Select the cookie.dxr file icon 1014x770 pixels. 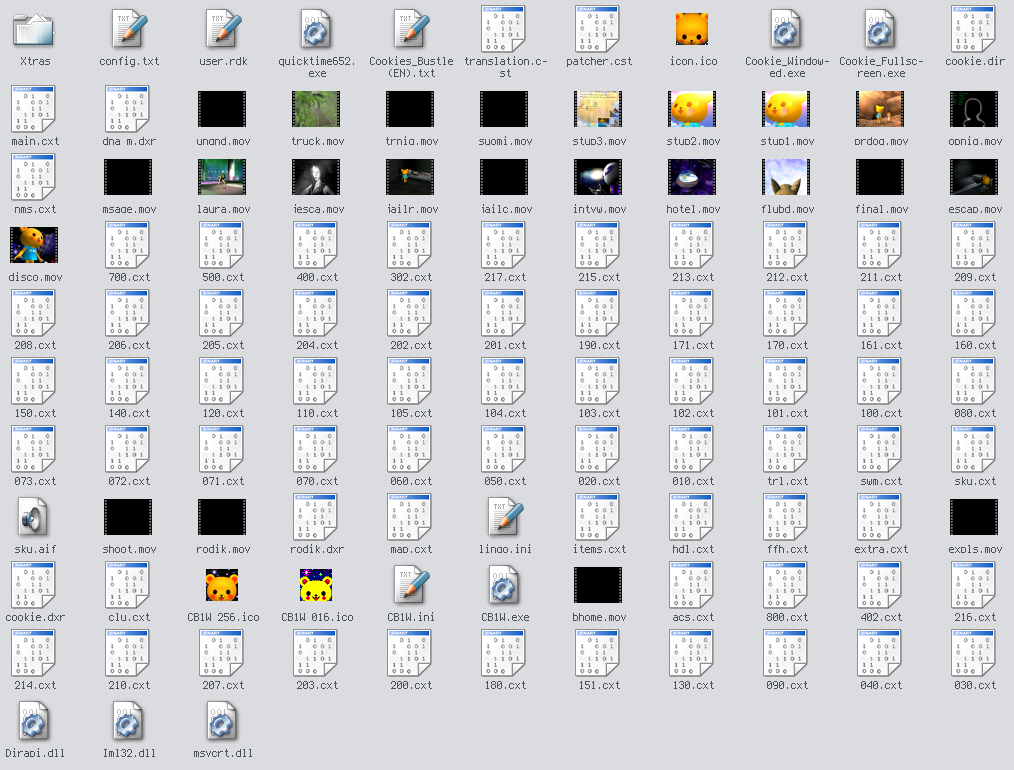click(x=34, y=585)
